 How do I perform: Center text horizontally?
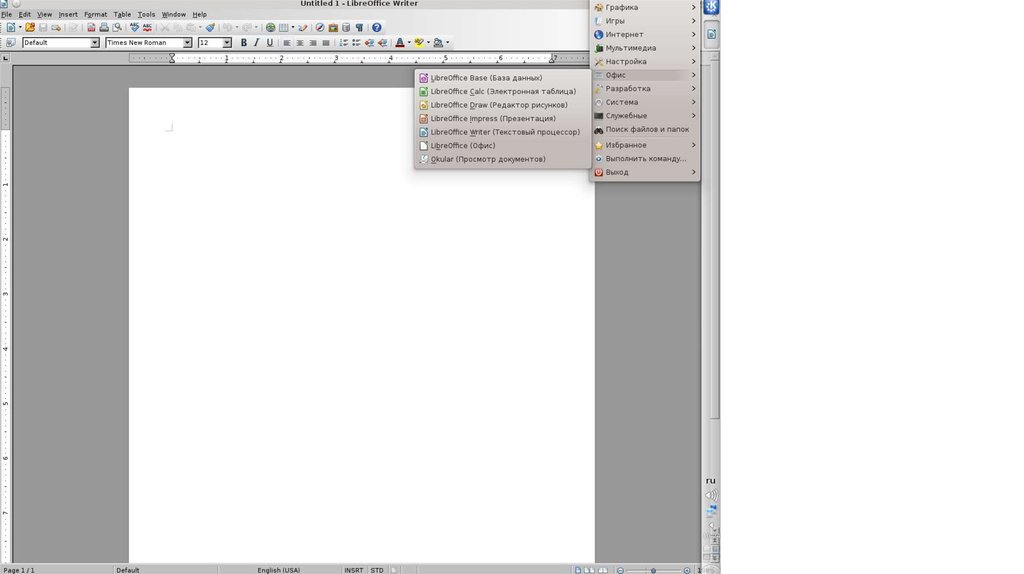pos(300,42)
